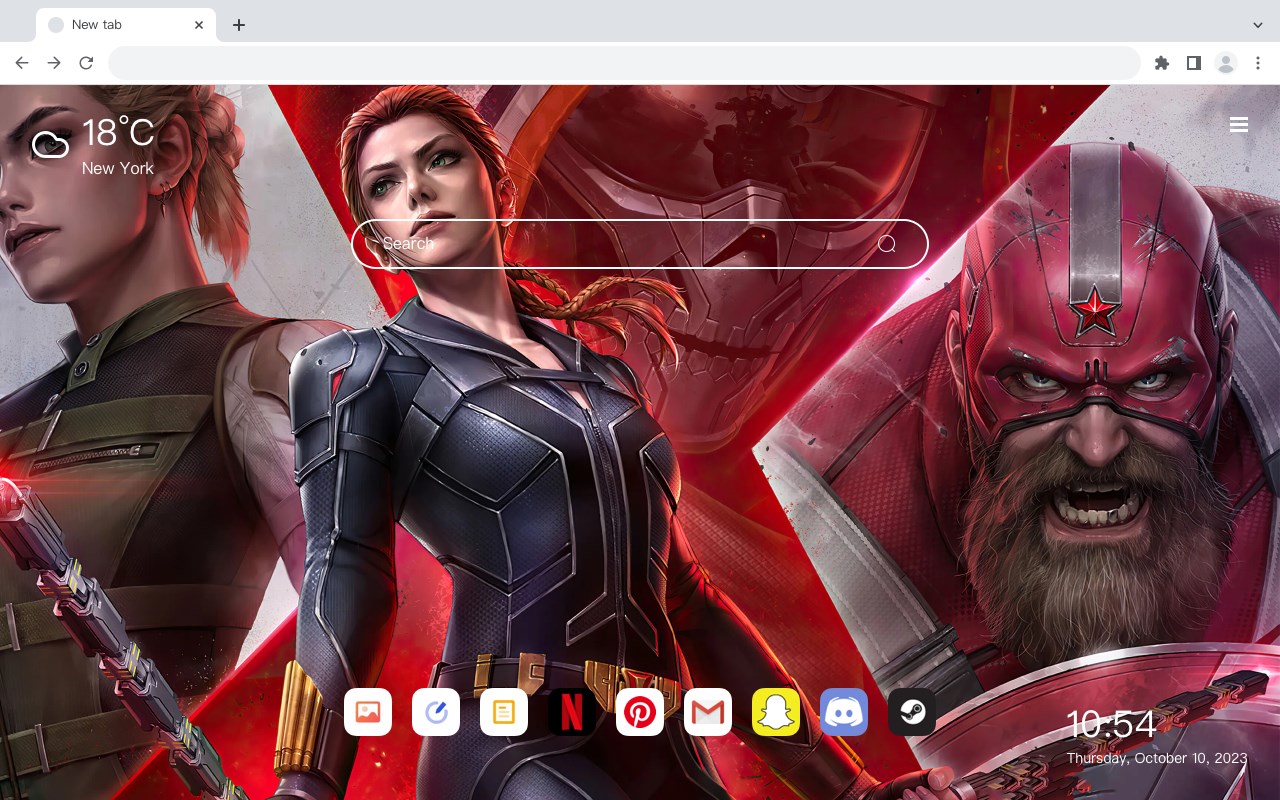The width and height of the screenshot is (1280, 800).
Task: Open the Steam shortcut
Action: [912, 712]
